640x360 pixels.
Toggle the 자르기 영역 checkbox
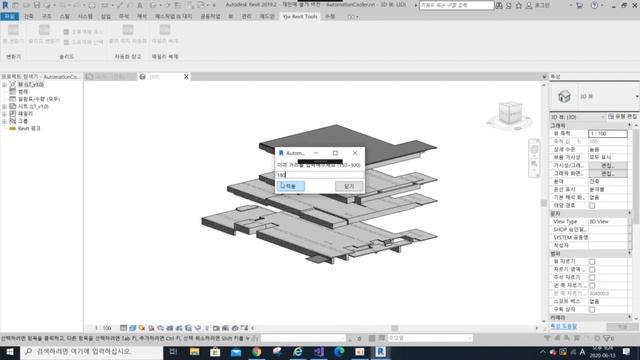pos(592,269)
